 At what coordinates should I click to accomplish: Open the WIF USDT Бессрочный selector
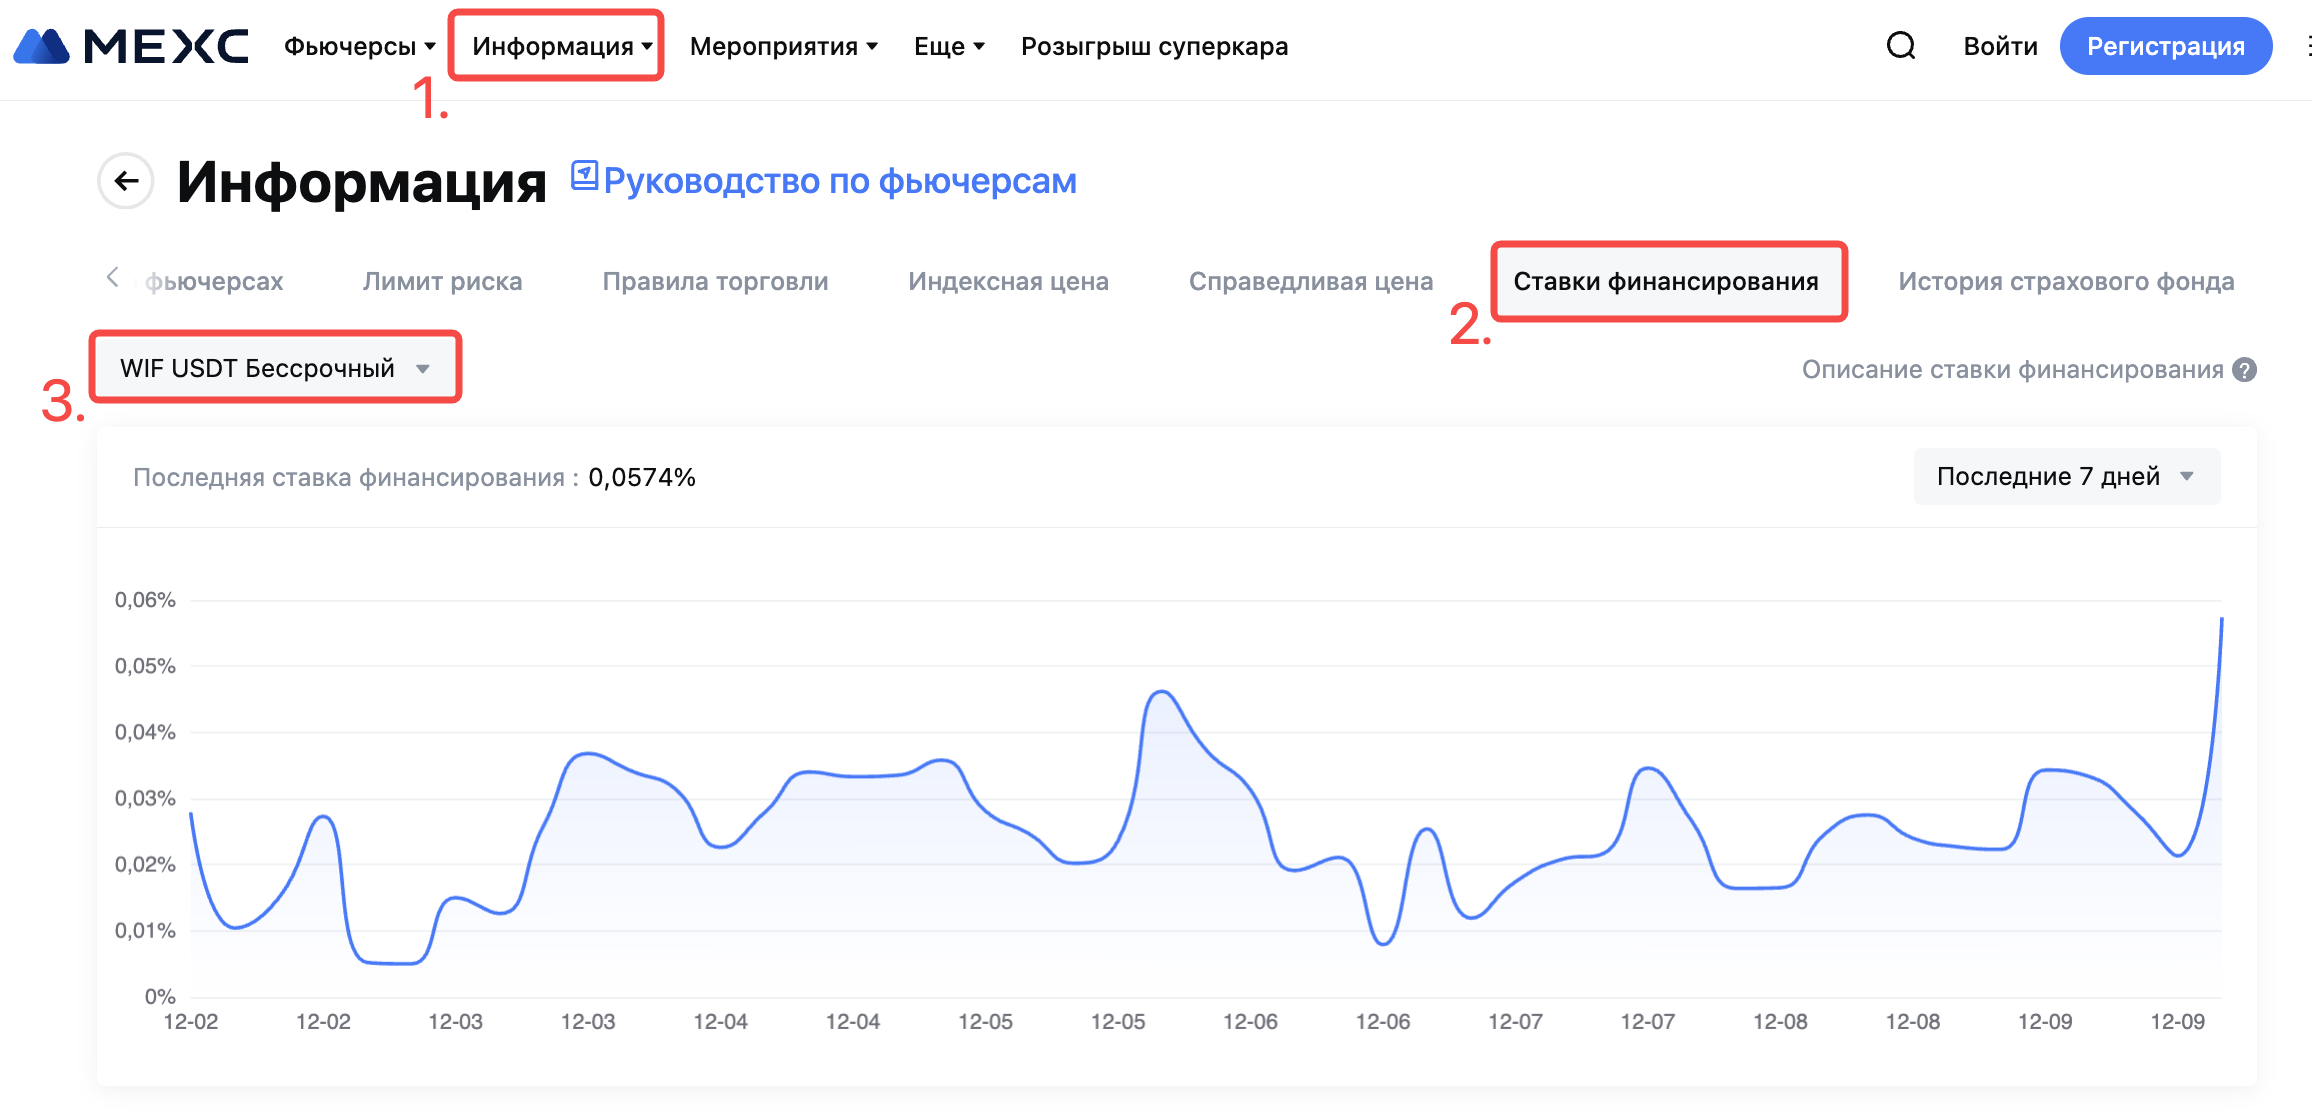tap(274, 368)
